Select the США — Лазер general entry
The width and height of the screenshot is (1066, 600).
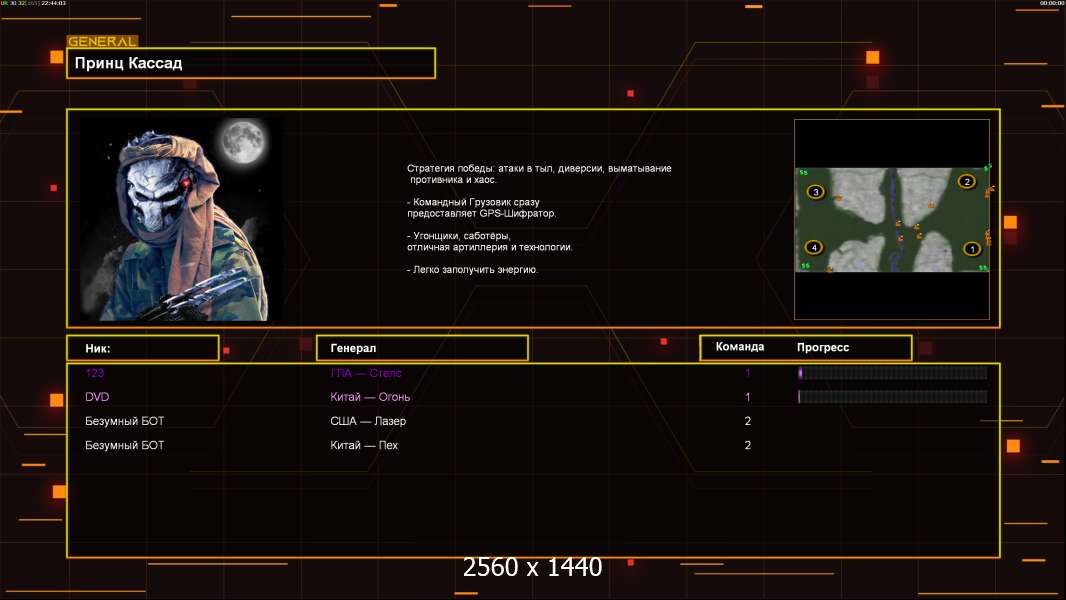point(368,421)
